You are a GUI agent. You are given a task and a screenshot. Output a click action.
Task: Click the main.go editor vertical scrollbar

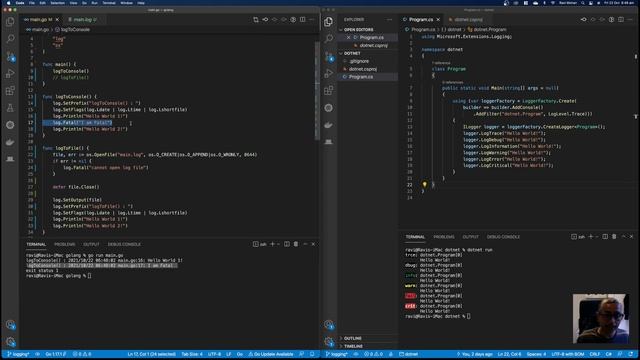pos(317,90)
